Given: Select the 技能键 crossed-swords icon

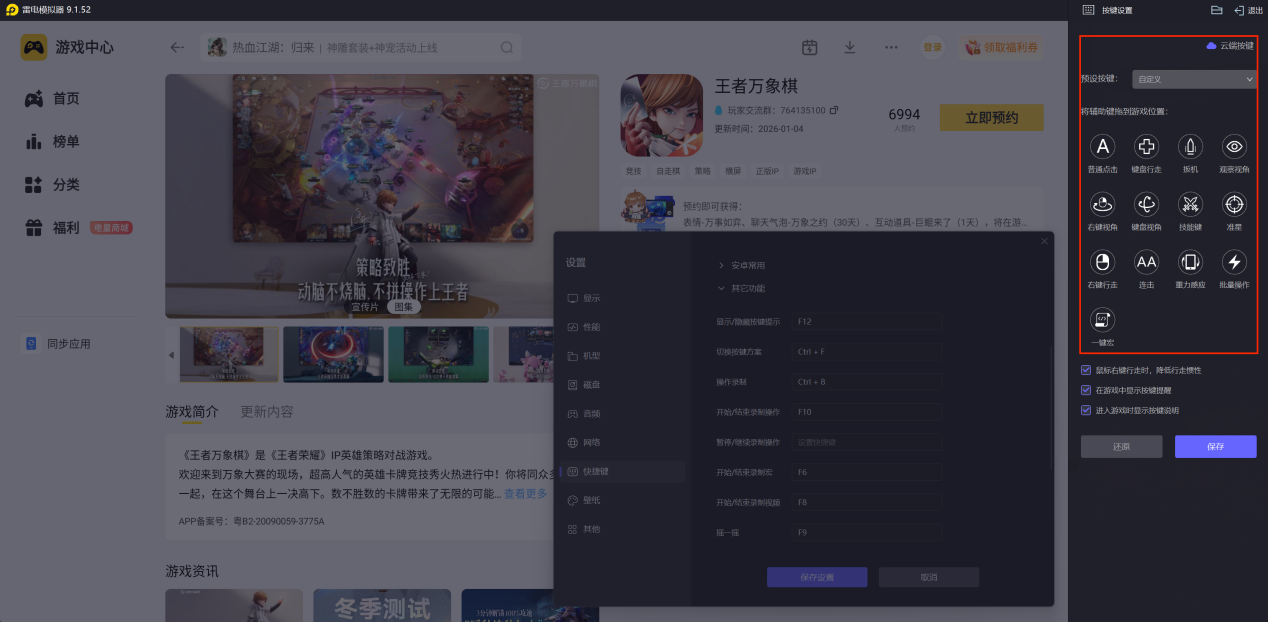Looking at the screenshot, I should click(x=1190, y=205).
